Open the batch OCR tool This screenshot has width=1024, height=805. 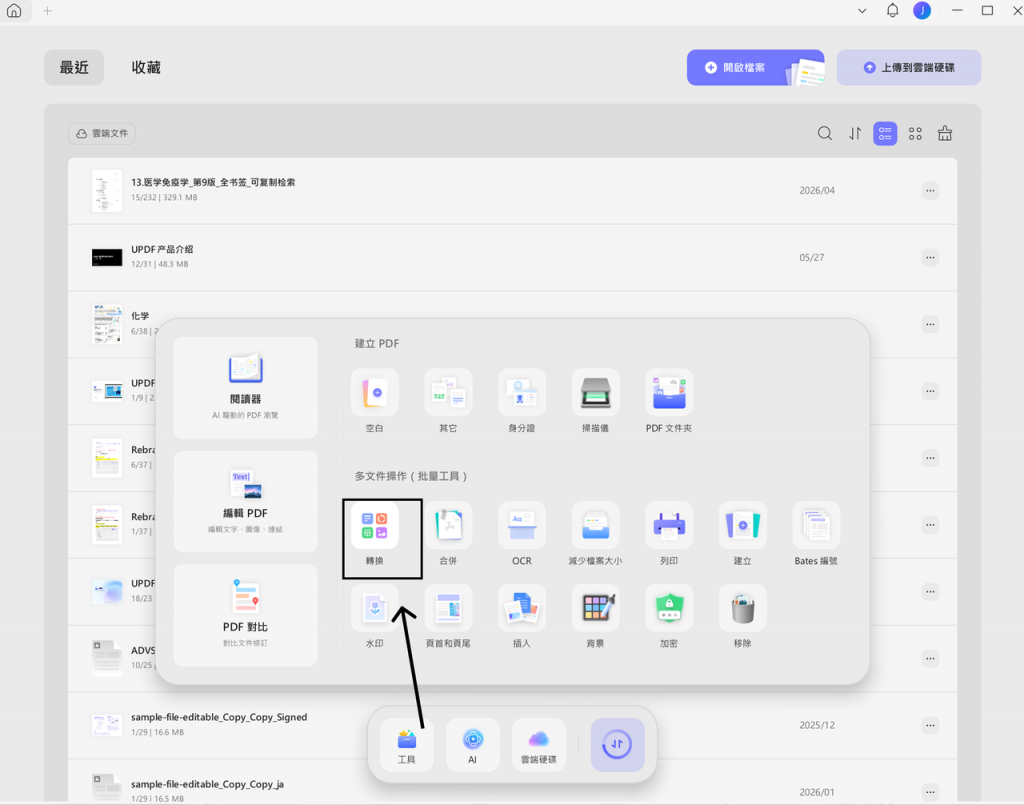[x=522, y=526]
